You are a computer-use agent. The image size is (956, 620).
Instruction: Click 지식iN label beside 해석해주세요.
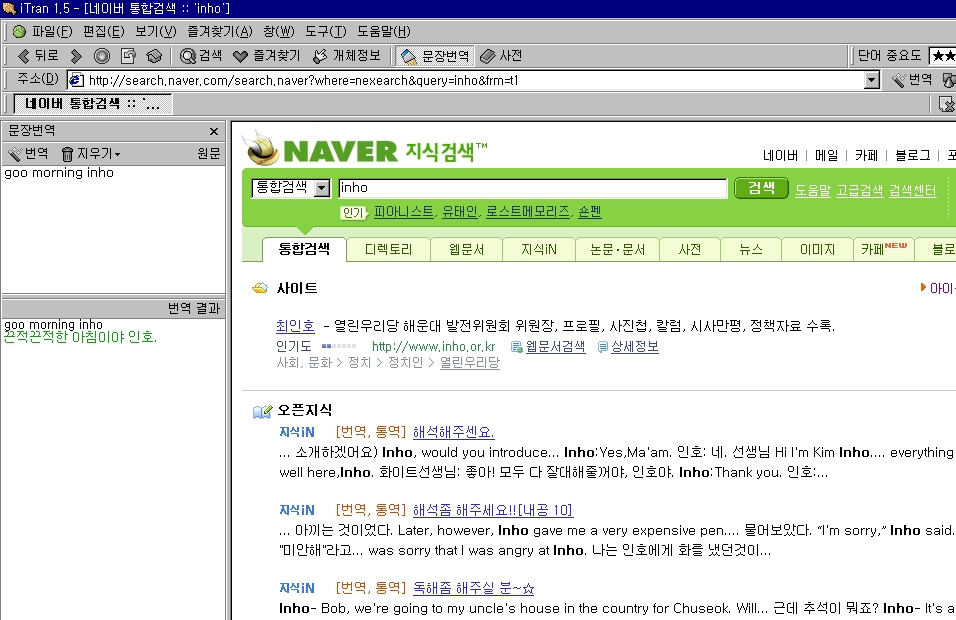pos(297,432)
